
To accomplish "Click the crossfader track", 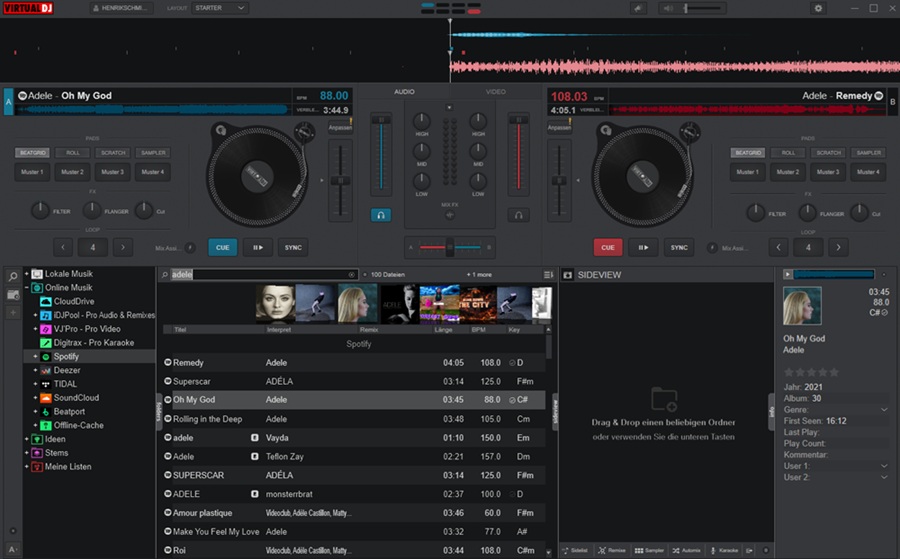I will [449, 247].
